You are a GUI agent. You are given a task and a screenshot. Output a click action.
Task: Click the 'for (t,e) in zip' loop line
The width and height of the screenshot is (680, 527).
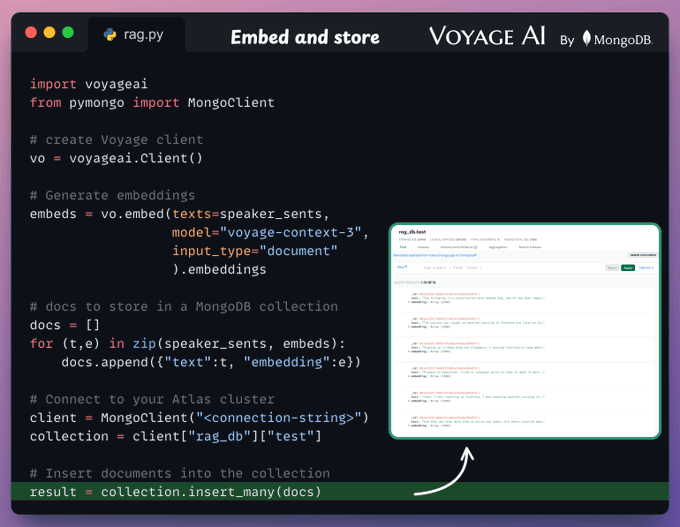187,344
